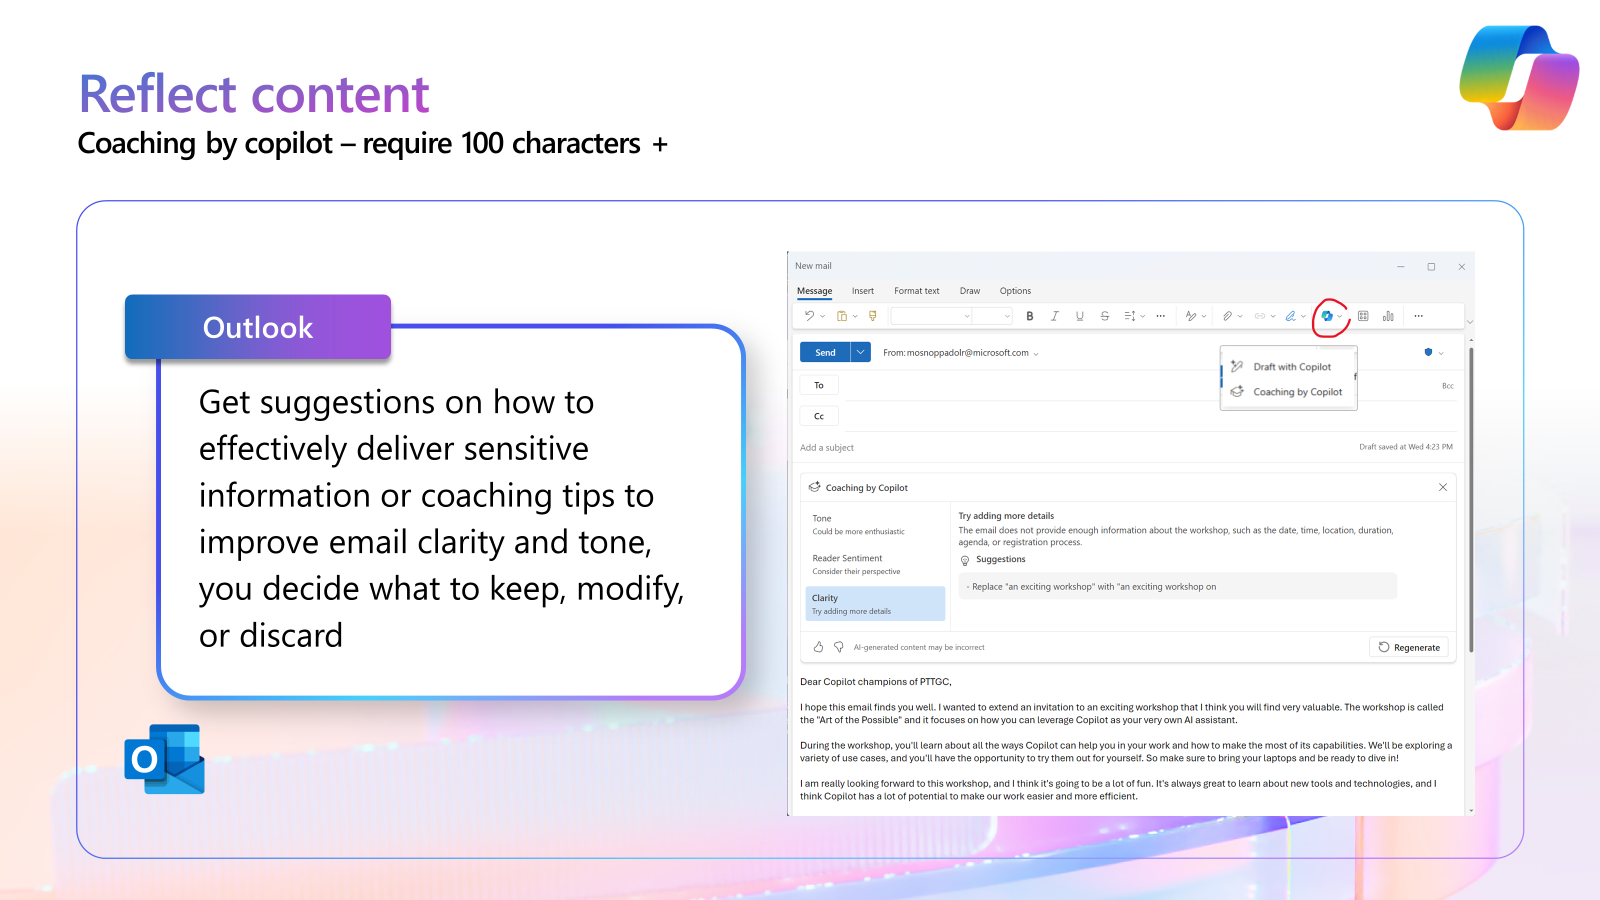Viewport: 1600px width, 900px height.
Task: Maximize the New mail window
Action: (x=1431, y=267)
